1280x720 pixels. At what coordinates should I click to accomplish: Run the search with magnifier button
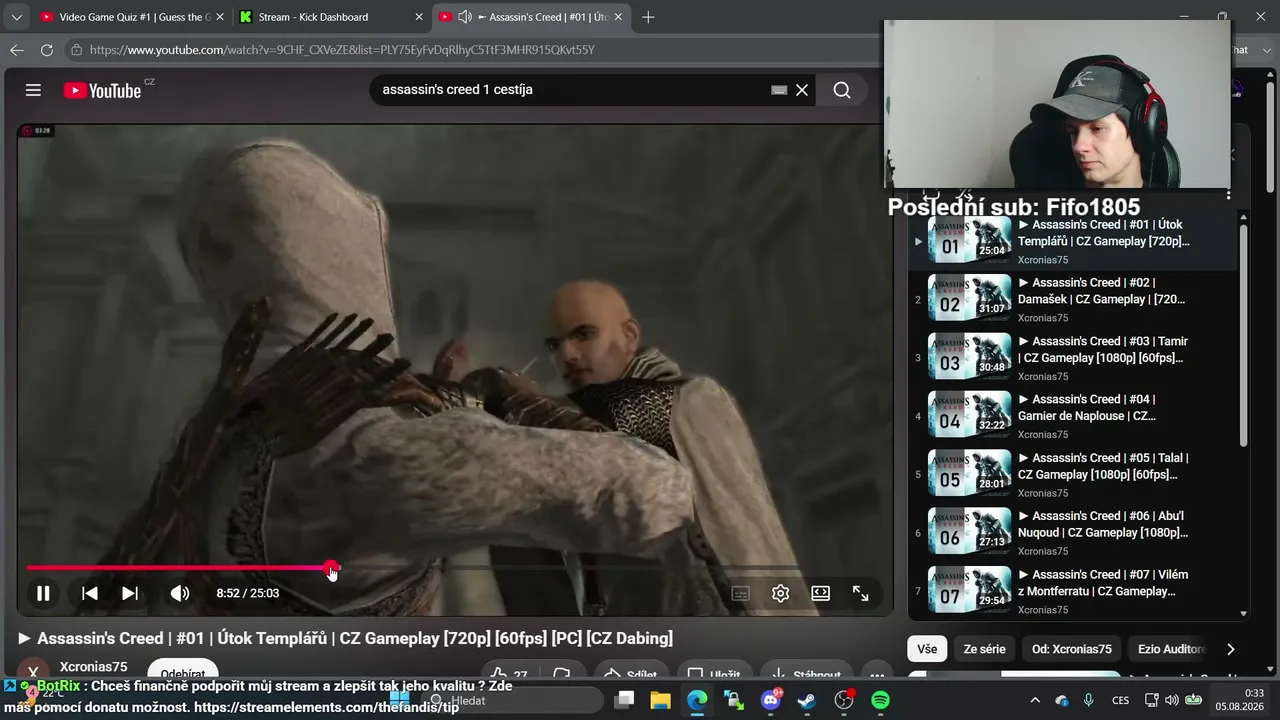pos(842,90)
